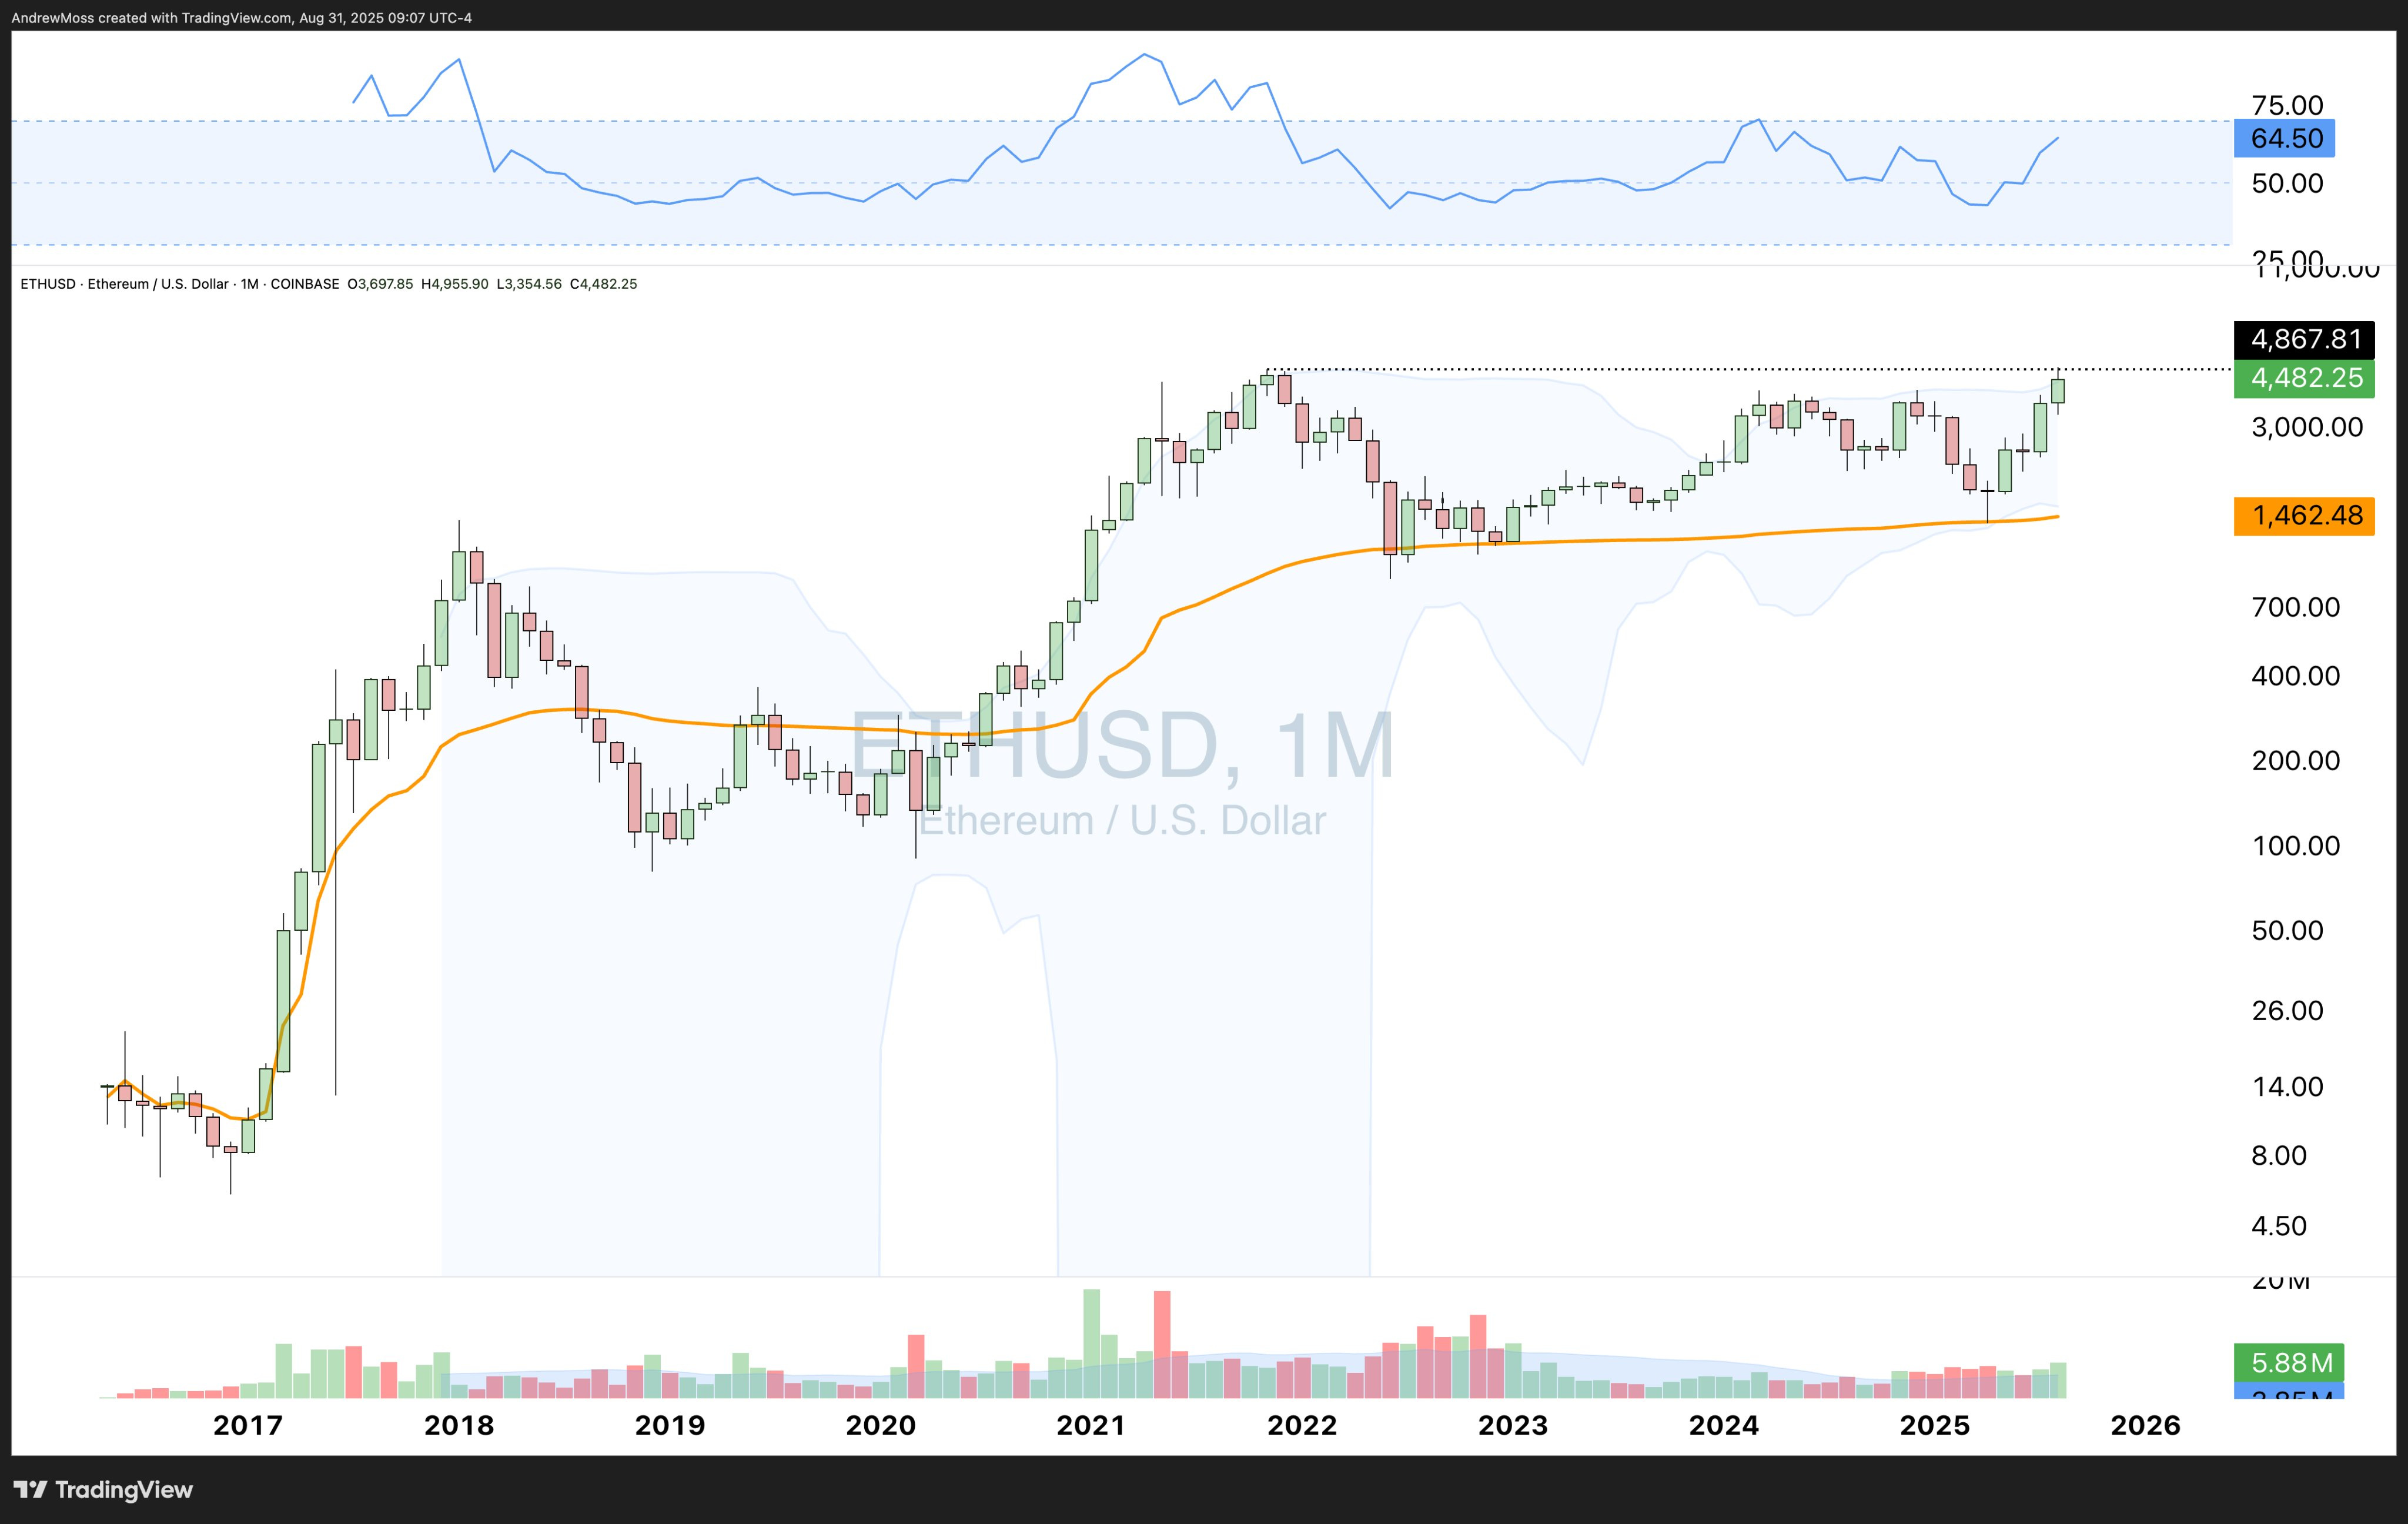The image size is (2408, 1524).
Task: Click the 2017 label on time axis
Action: coord(248,1425)
